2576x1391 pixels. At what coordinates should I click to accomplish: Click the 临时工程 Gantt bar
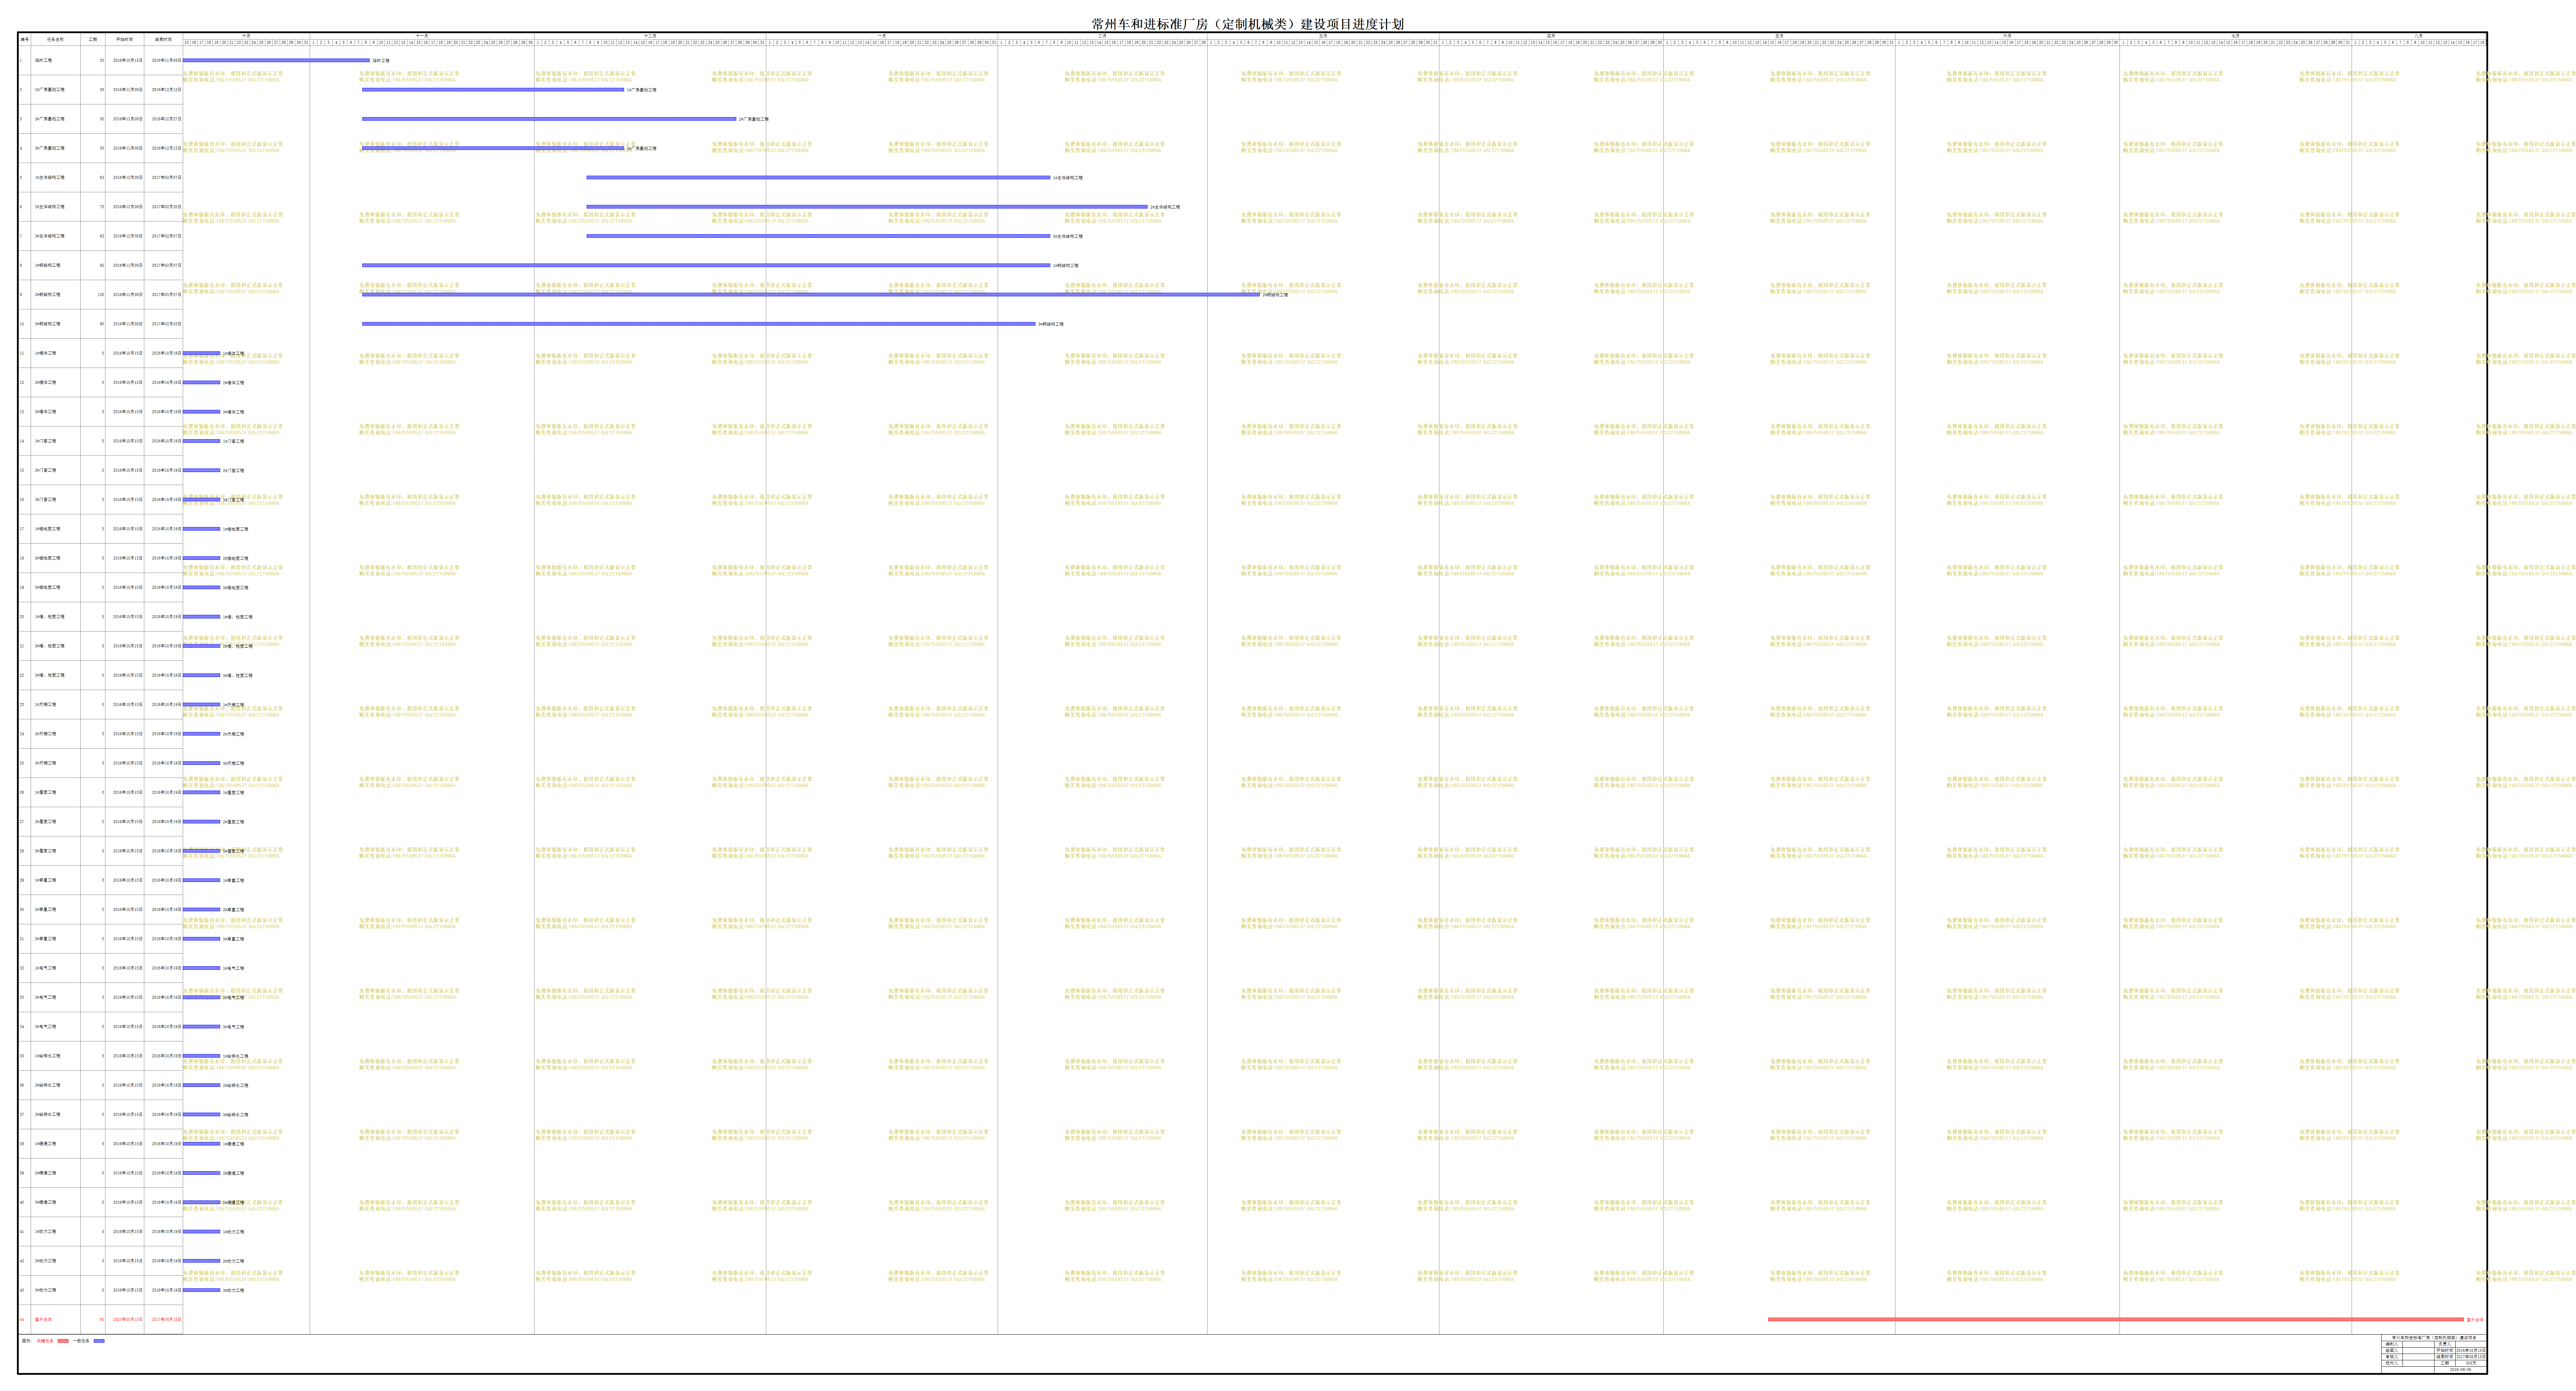click(276, 60)
